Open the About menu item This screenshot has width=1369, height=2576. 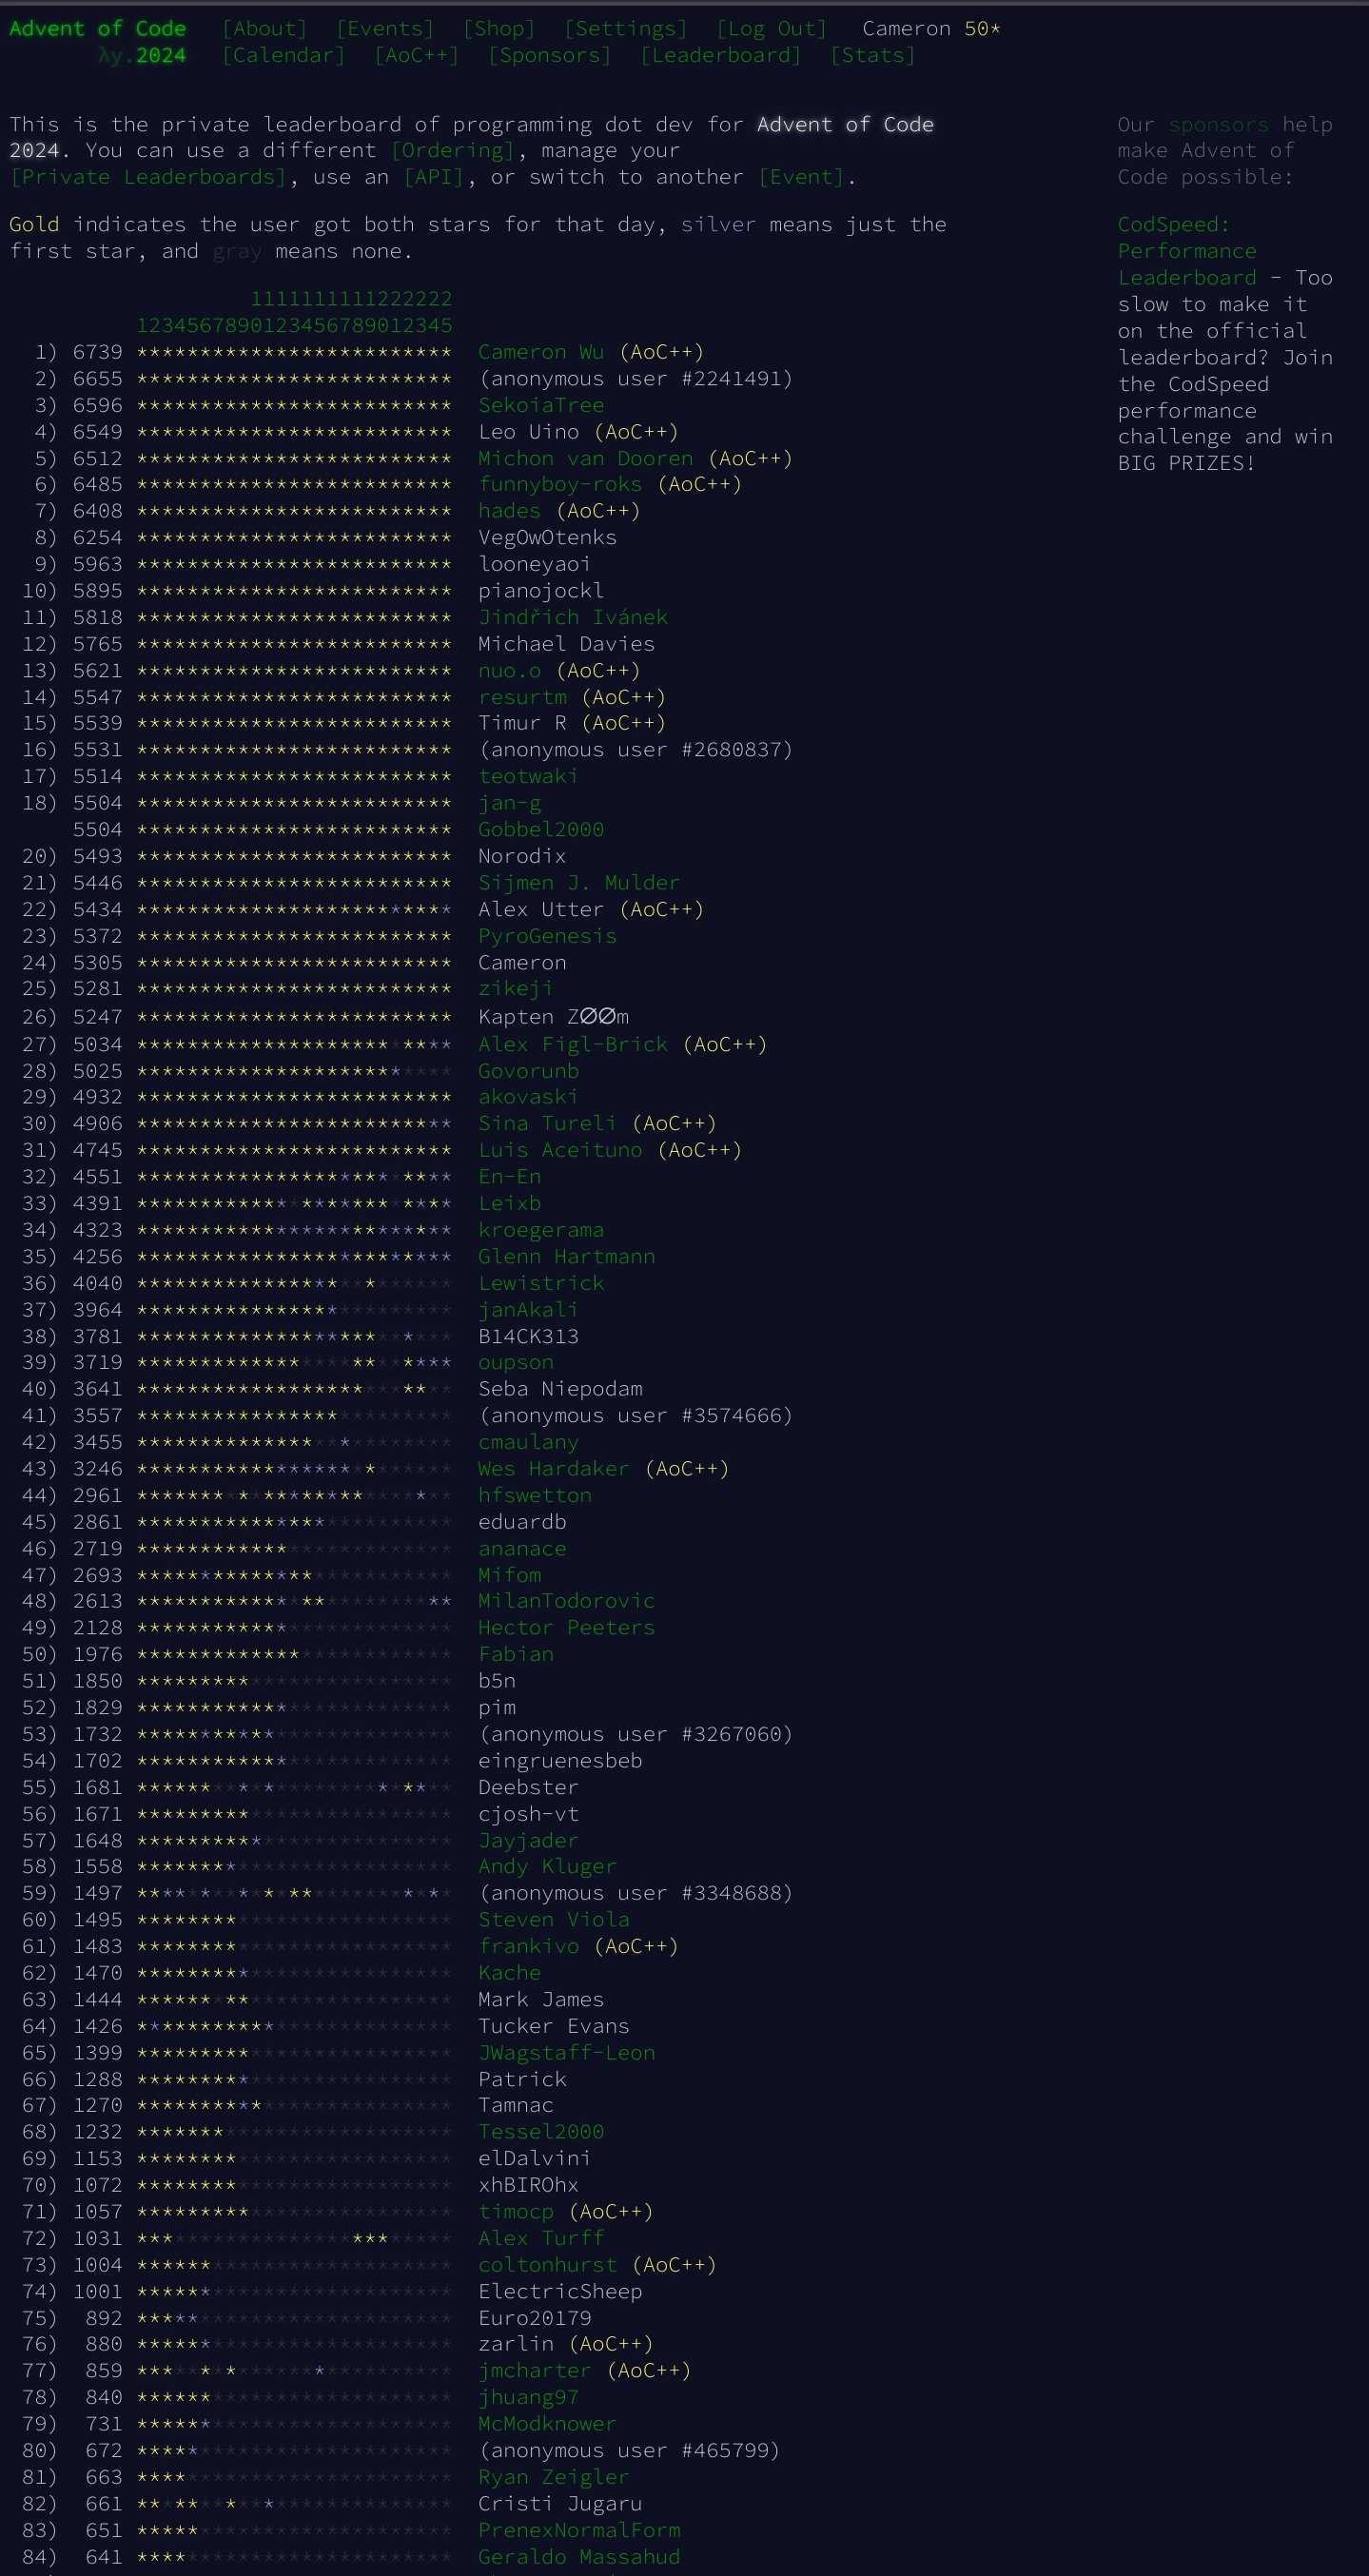[264, 28]
